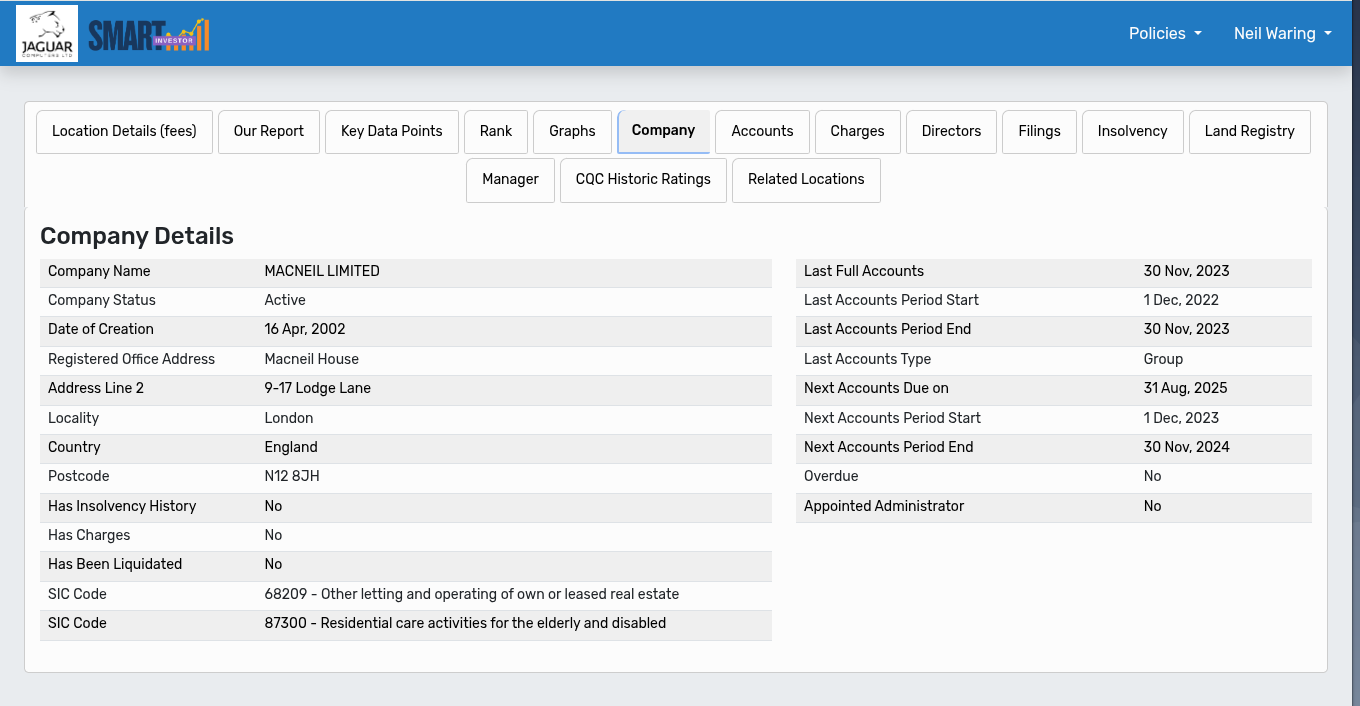View the Filings tab
Screen dimensions: 1360x706
(1039, 131)
